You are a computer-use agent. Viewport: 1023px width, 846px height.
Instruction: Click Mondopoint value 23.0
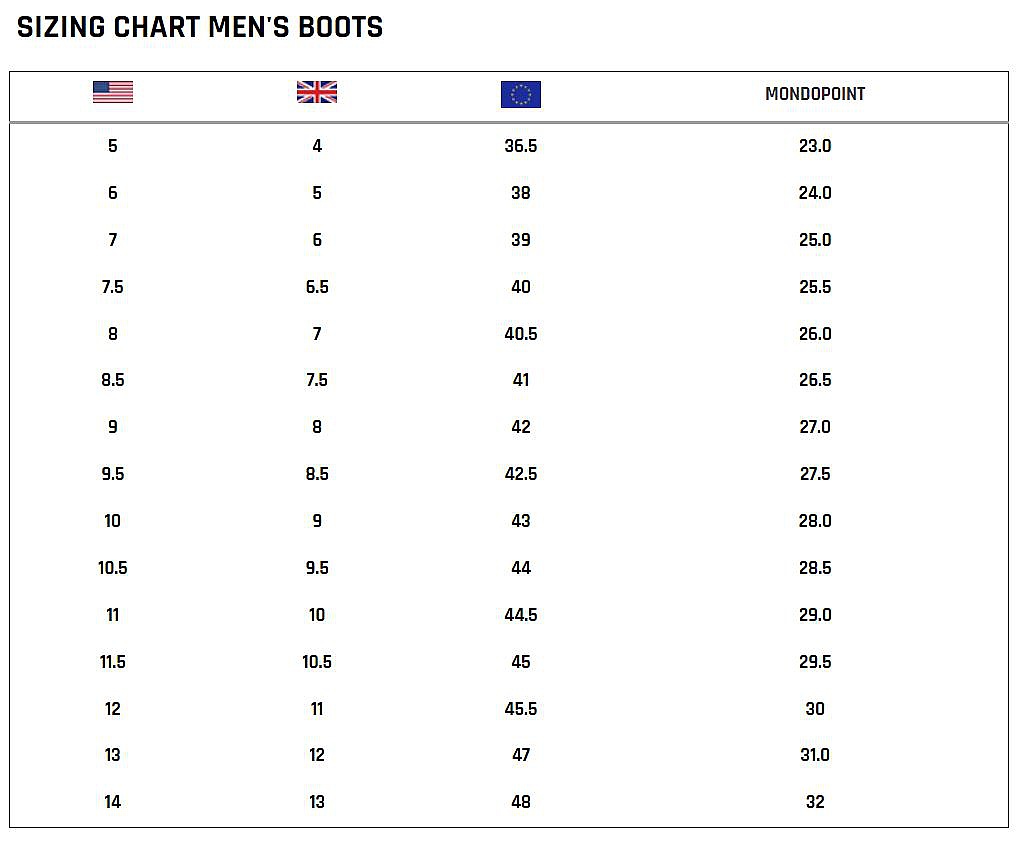pyautogui.click(x=815, y=146)
